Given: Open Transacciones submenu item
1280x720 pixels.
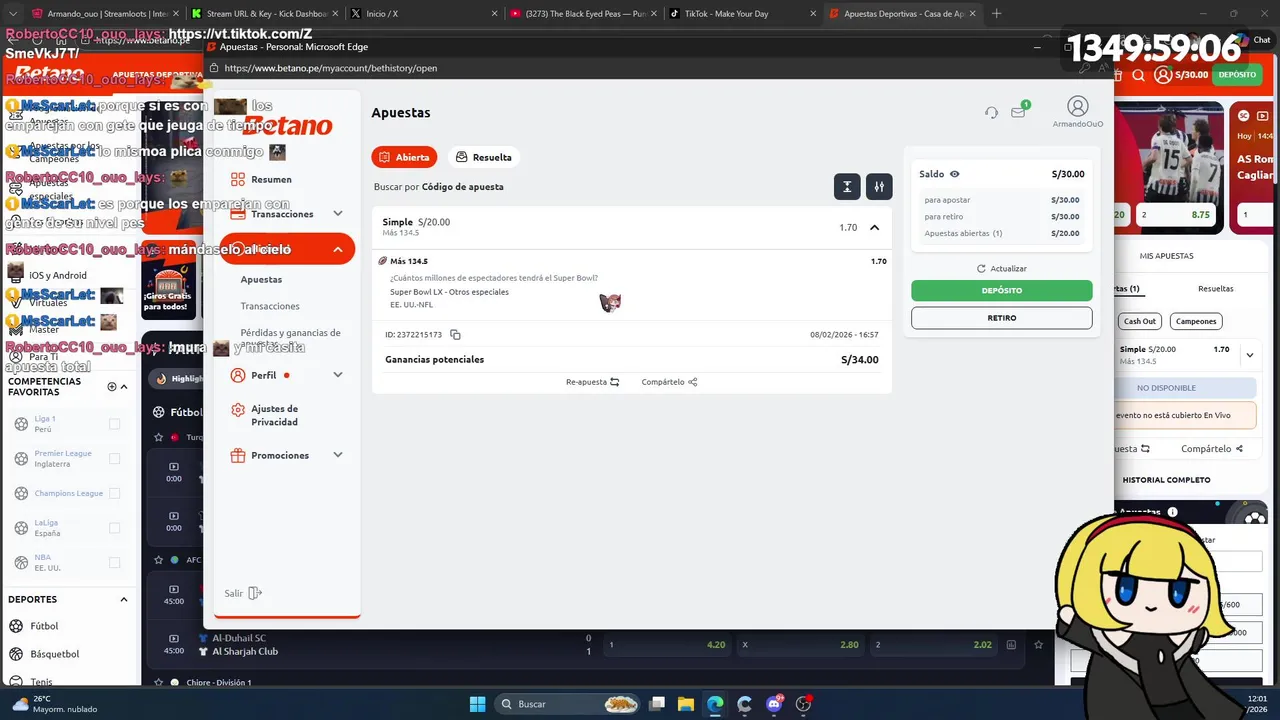Looking at the screenshot, I should click(x=270, y=306).
